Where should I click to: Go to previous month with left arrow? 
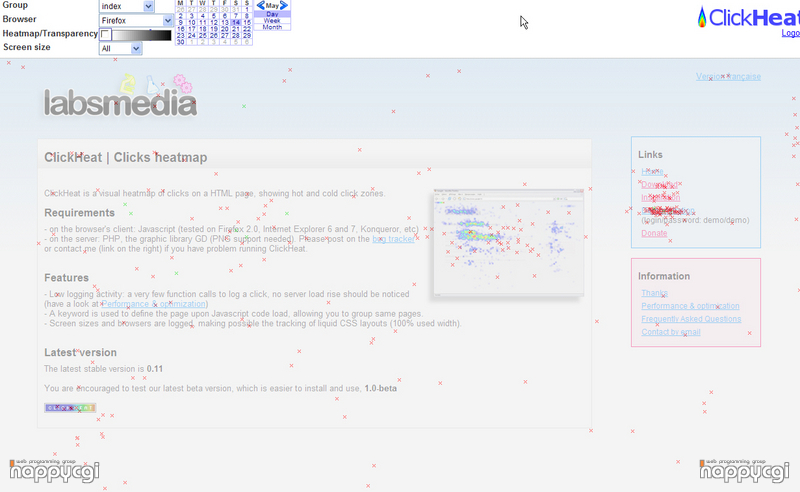pyautogui.click(x=261, y=5)
